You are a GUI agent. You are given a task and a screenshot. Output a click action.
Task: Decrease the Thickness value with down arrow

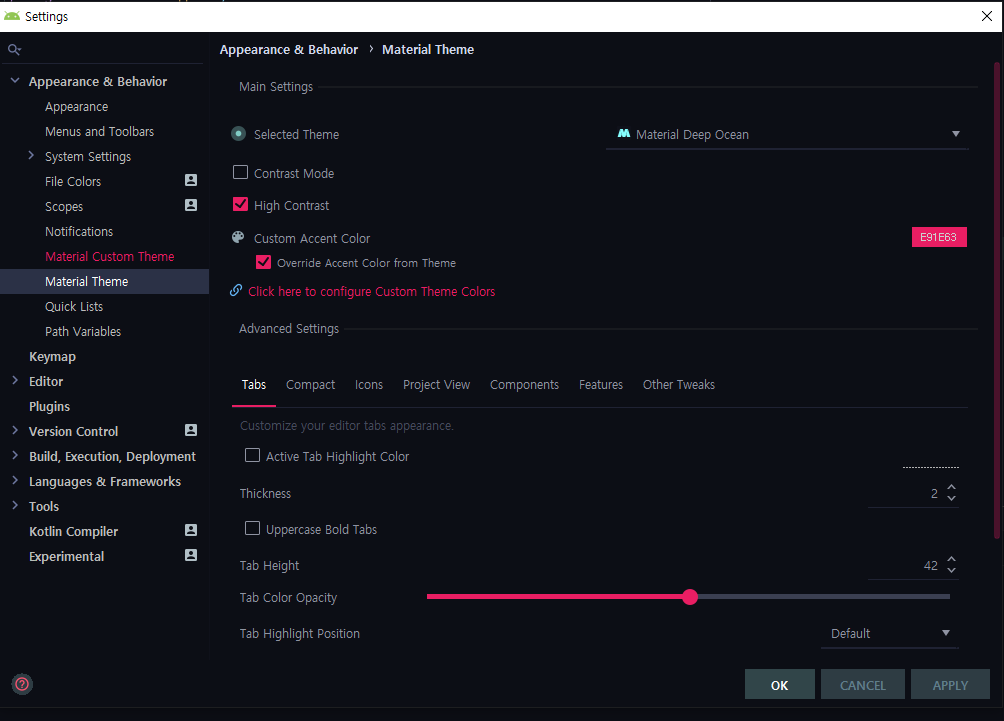951,498
